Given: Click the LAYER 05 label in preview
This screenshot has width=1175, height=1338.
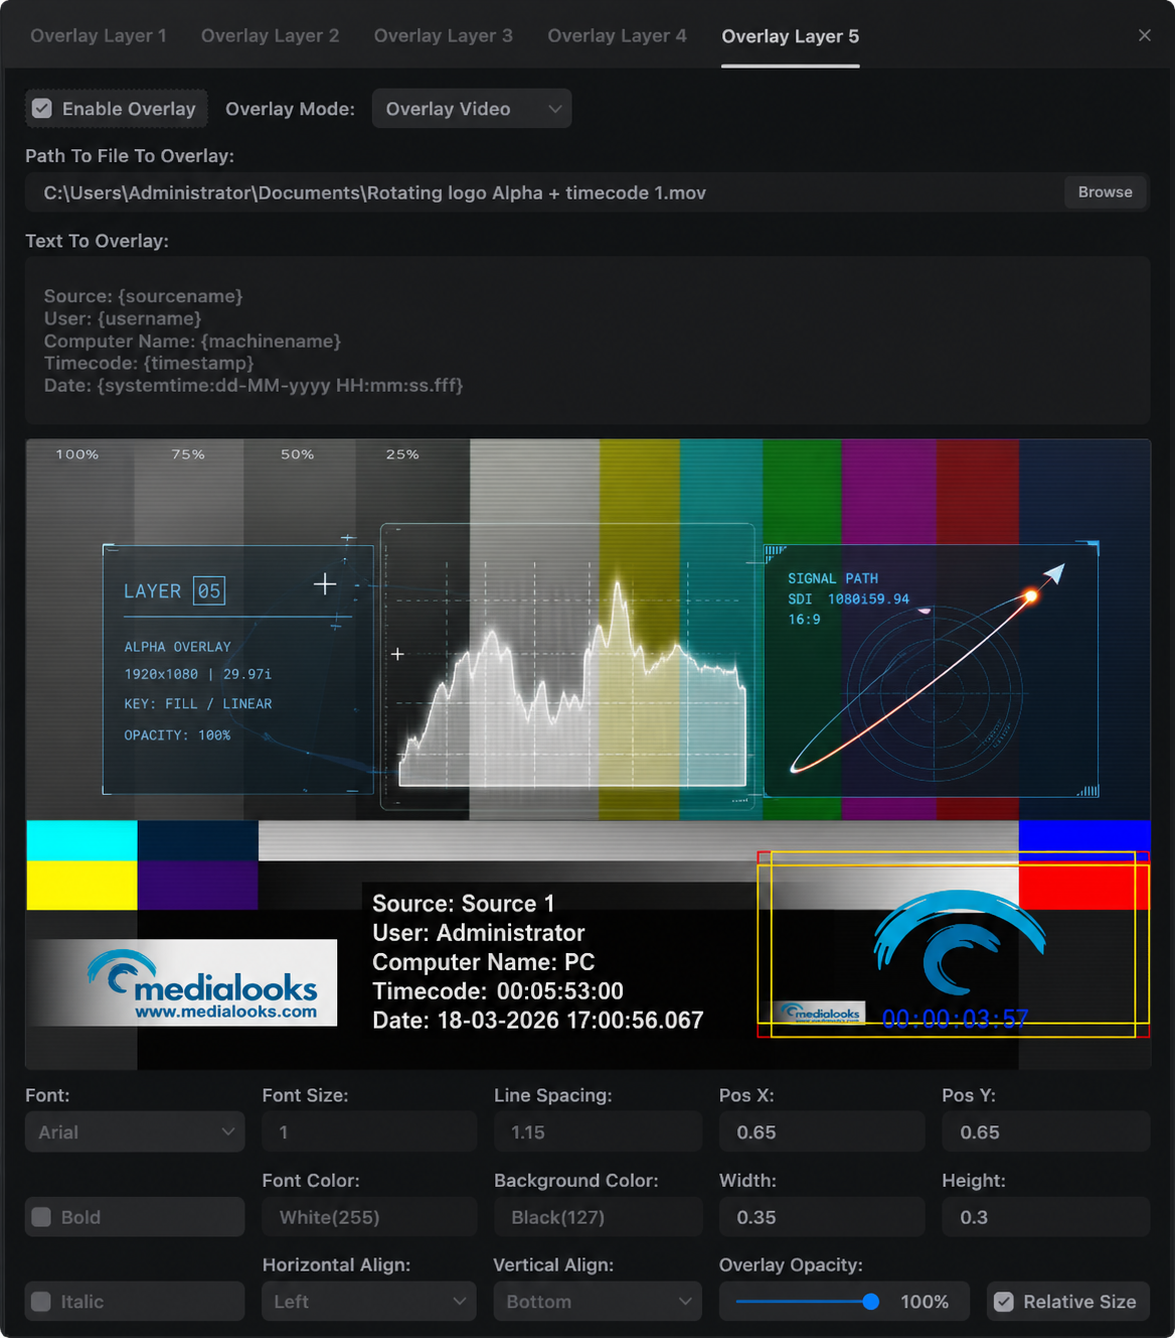Looking at the screenshot, I should pyautogui.click(x=174, y=591).
